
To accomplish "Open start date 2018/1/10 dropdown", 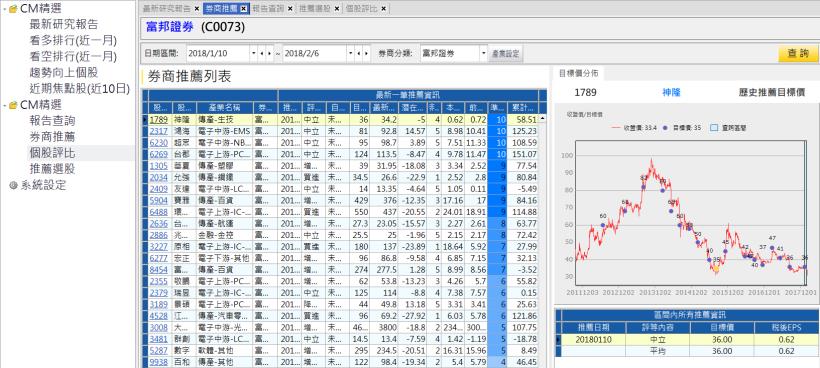I will [254, 53].
